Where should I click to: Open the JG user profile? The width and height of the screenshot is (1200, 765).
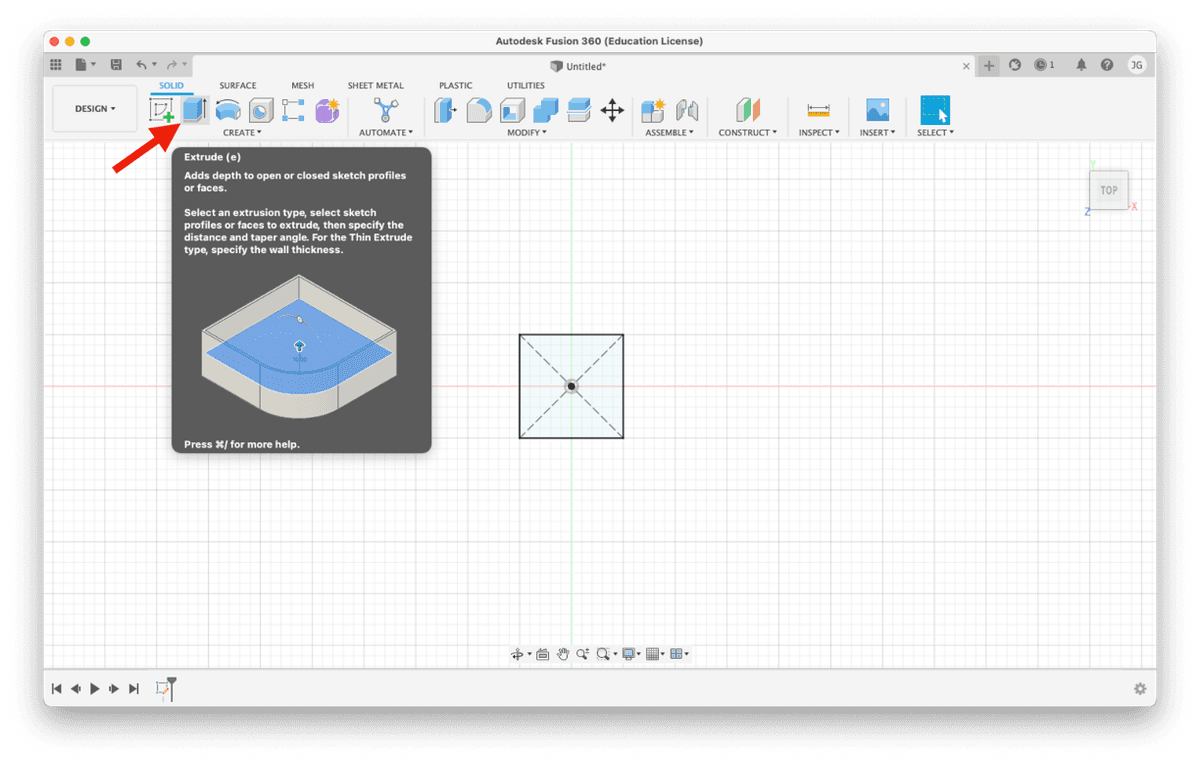(x=1137, y=65)
